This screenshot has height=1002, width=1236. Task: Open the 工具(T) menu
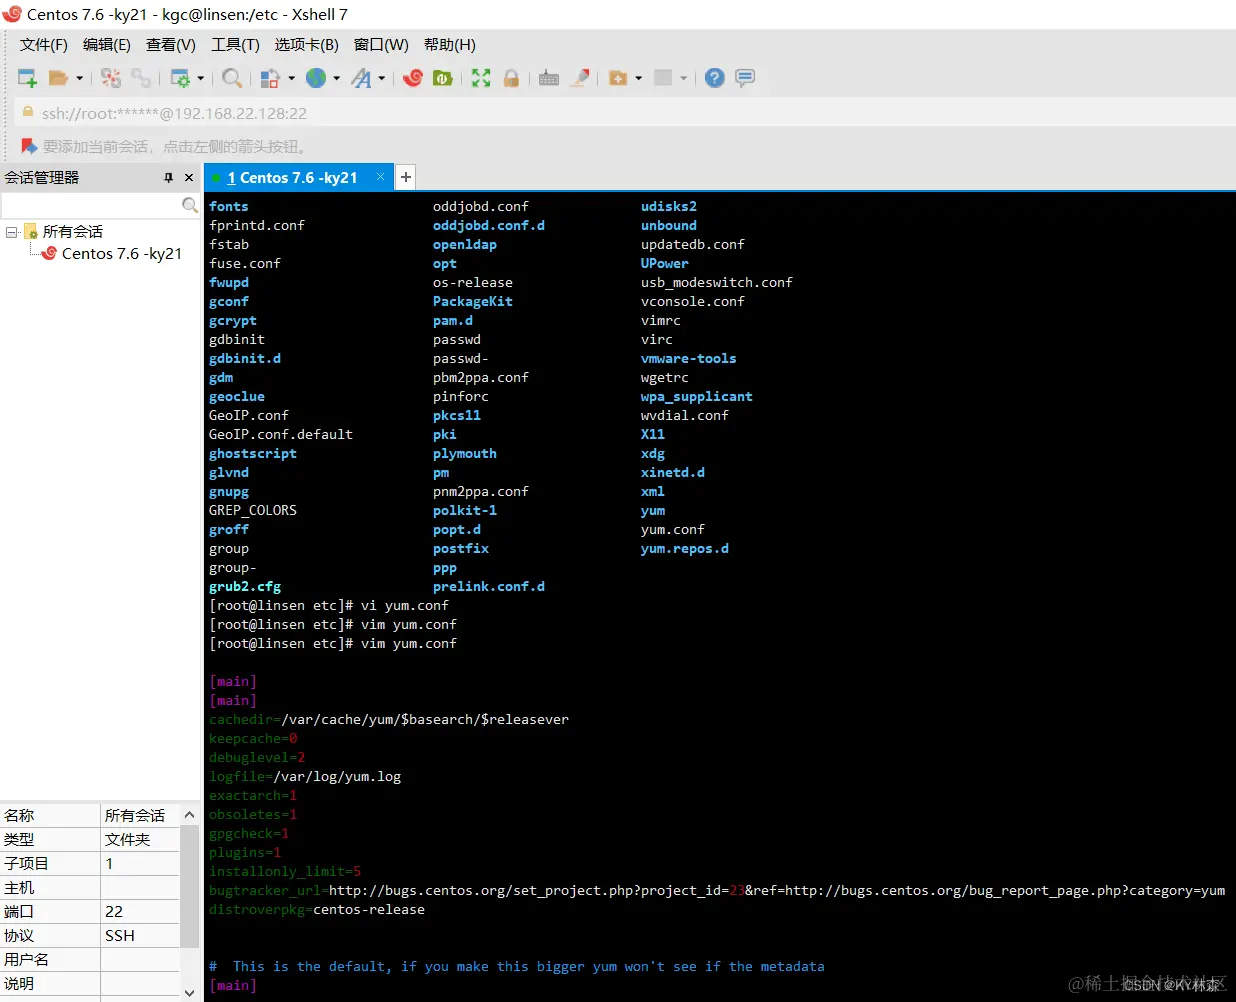point(235,44)
